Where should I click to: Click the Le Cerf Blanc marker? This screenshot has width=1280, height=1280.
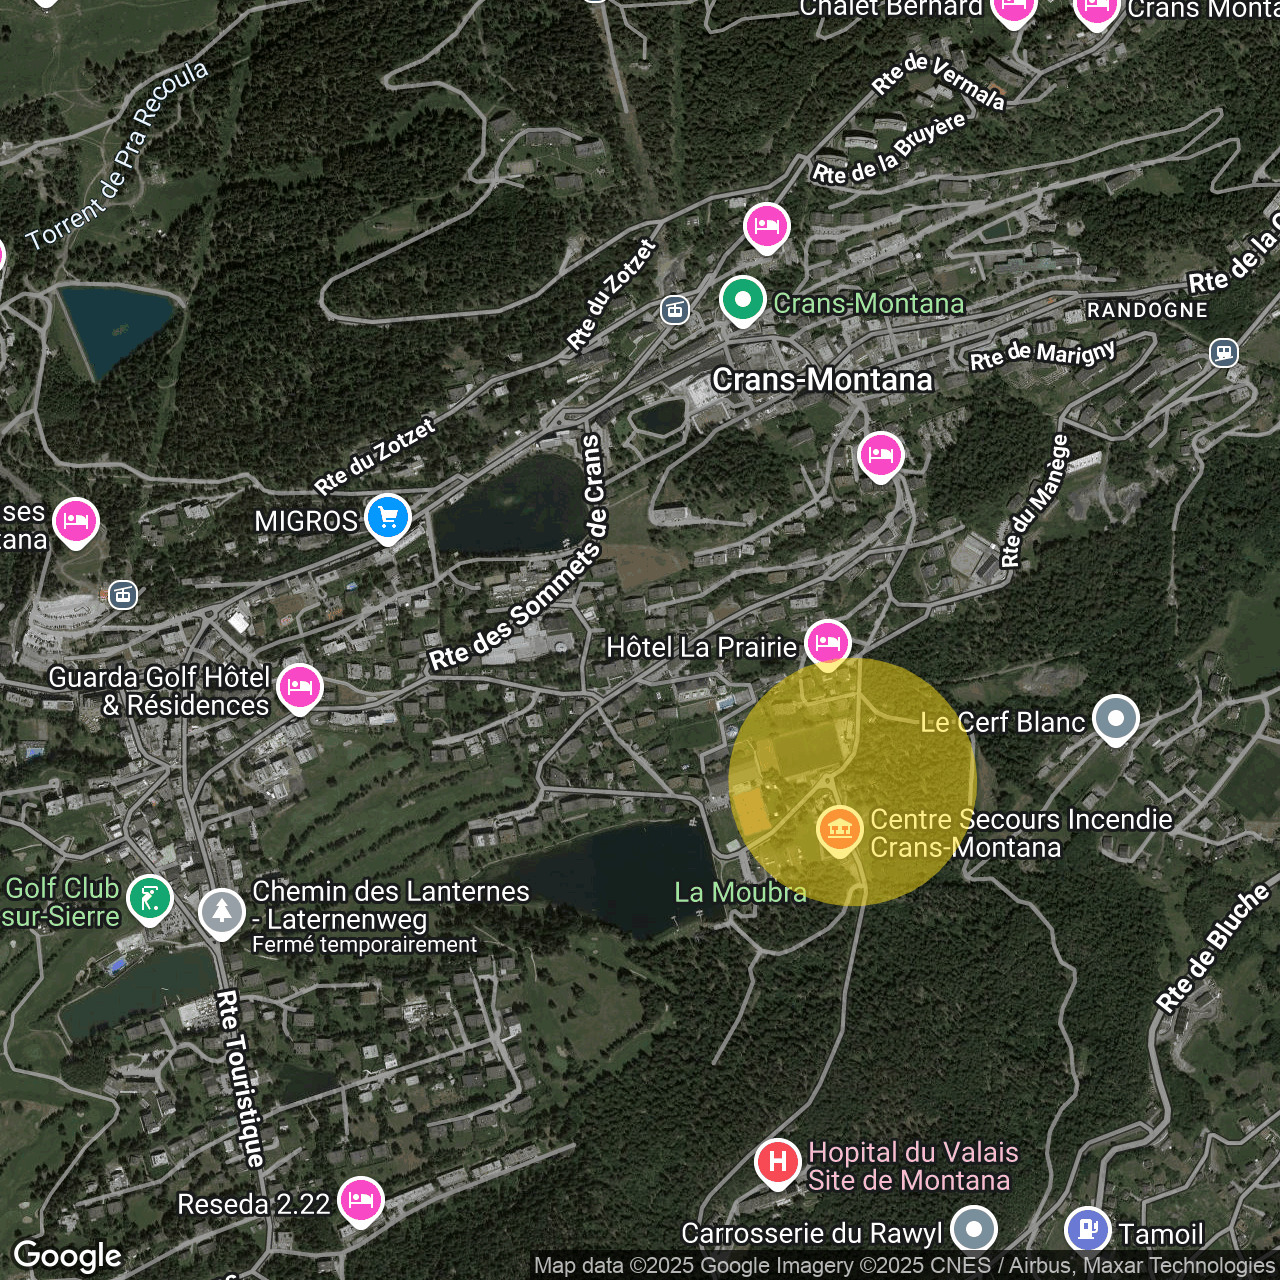[1116, 718]
